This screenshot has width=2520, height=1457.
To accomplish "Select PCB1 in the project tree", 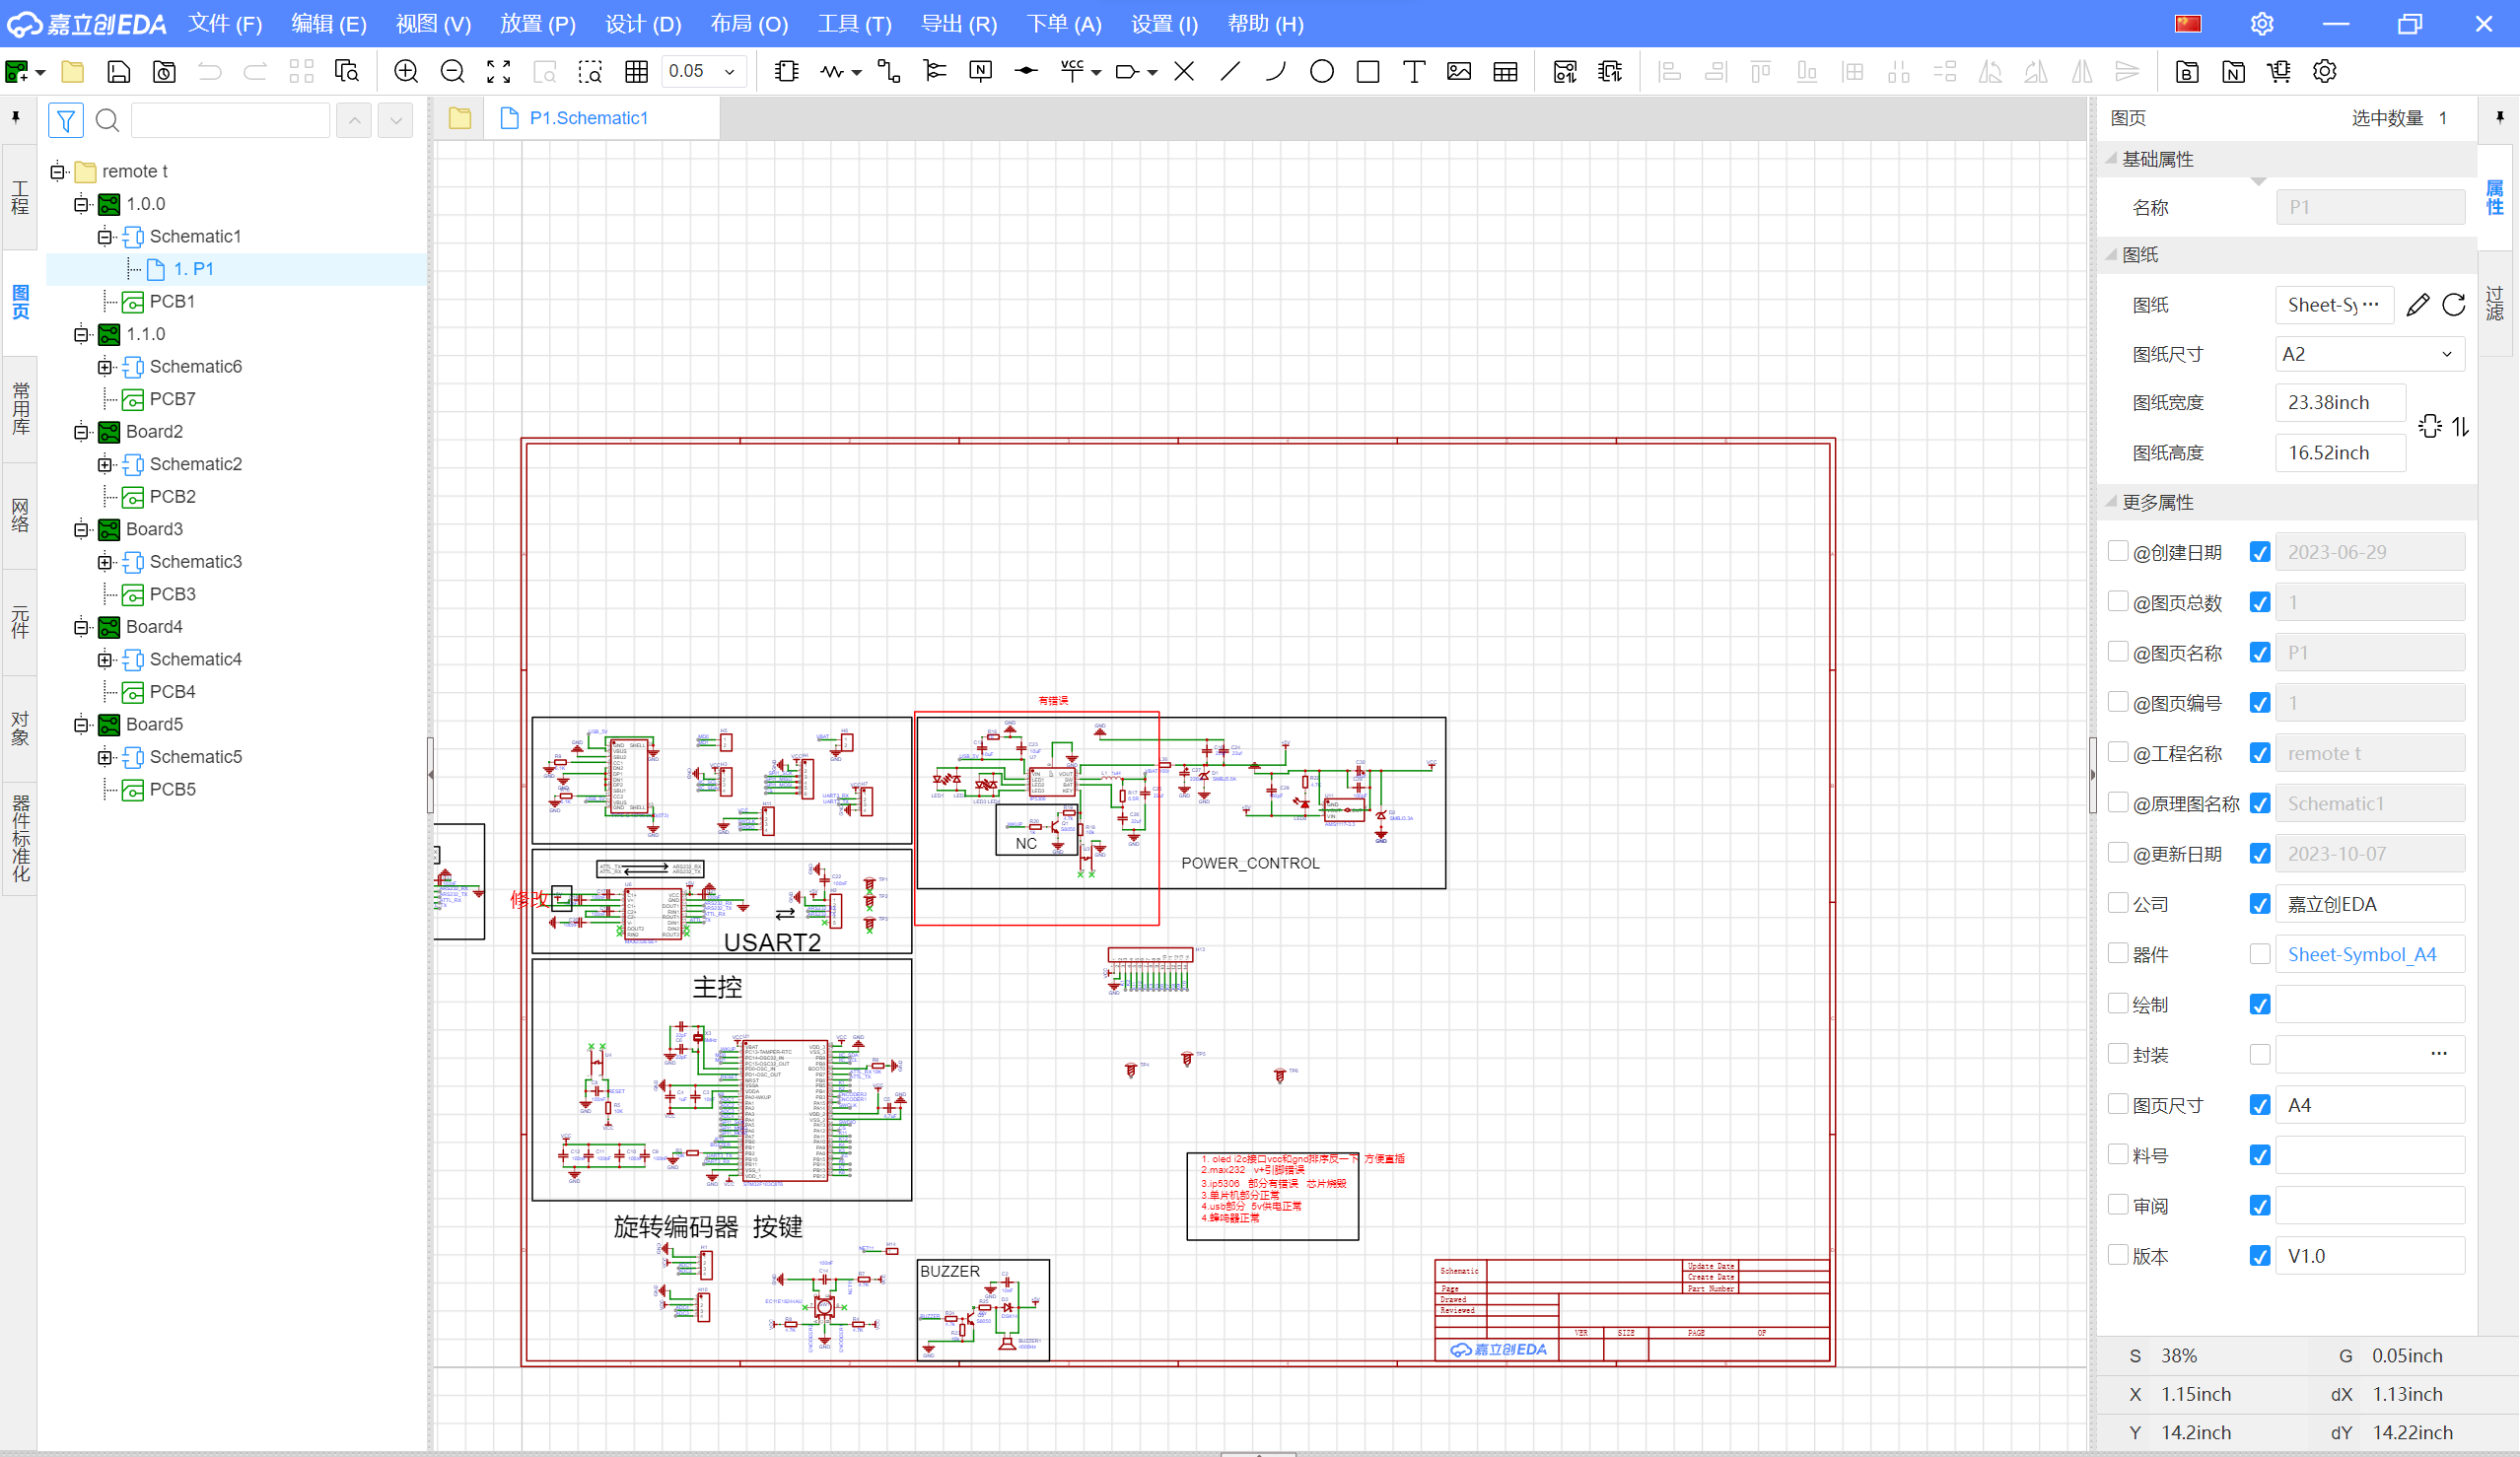I will point(172,301).
